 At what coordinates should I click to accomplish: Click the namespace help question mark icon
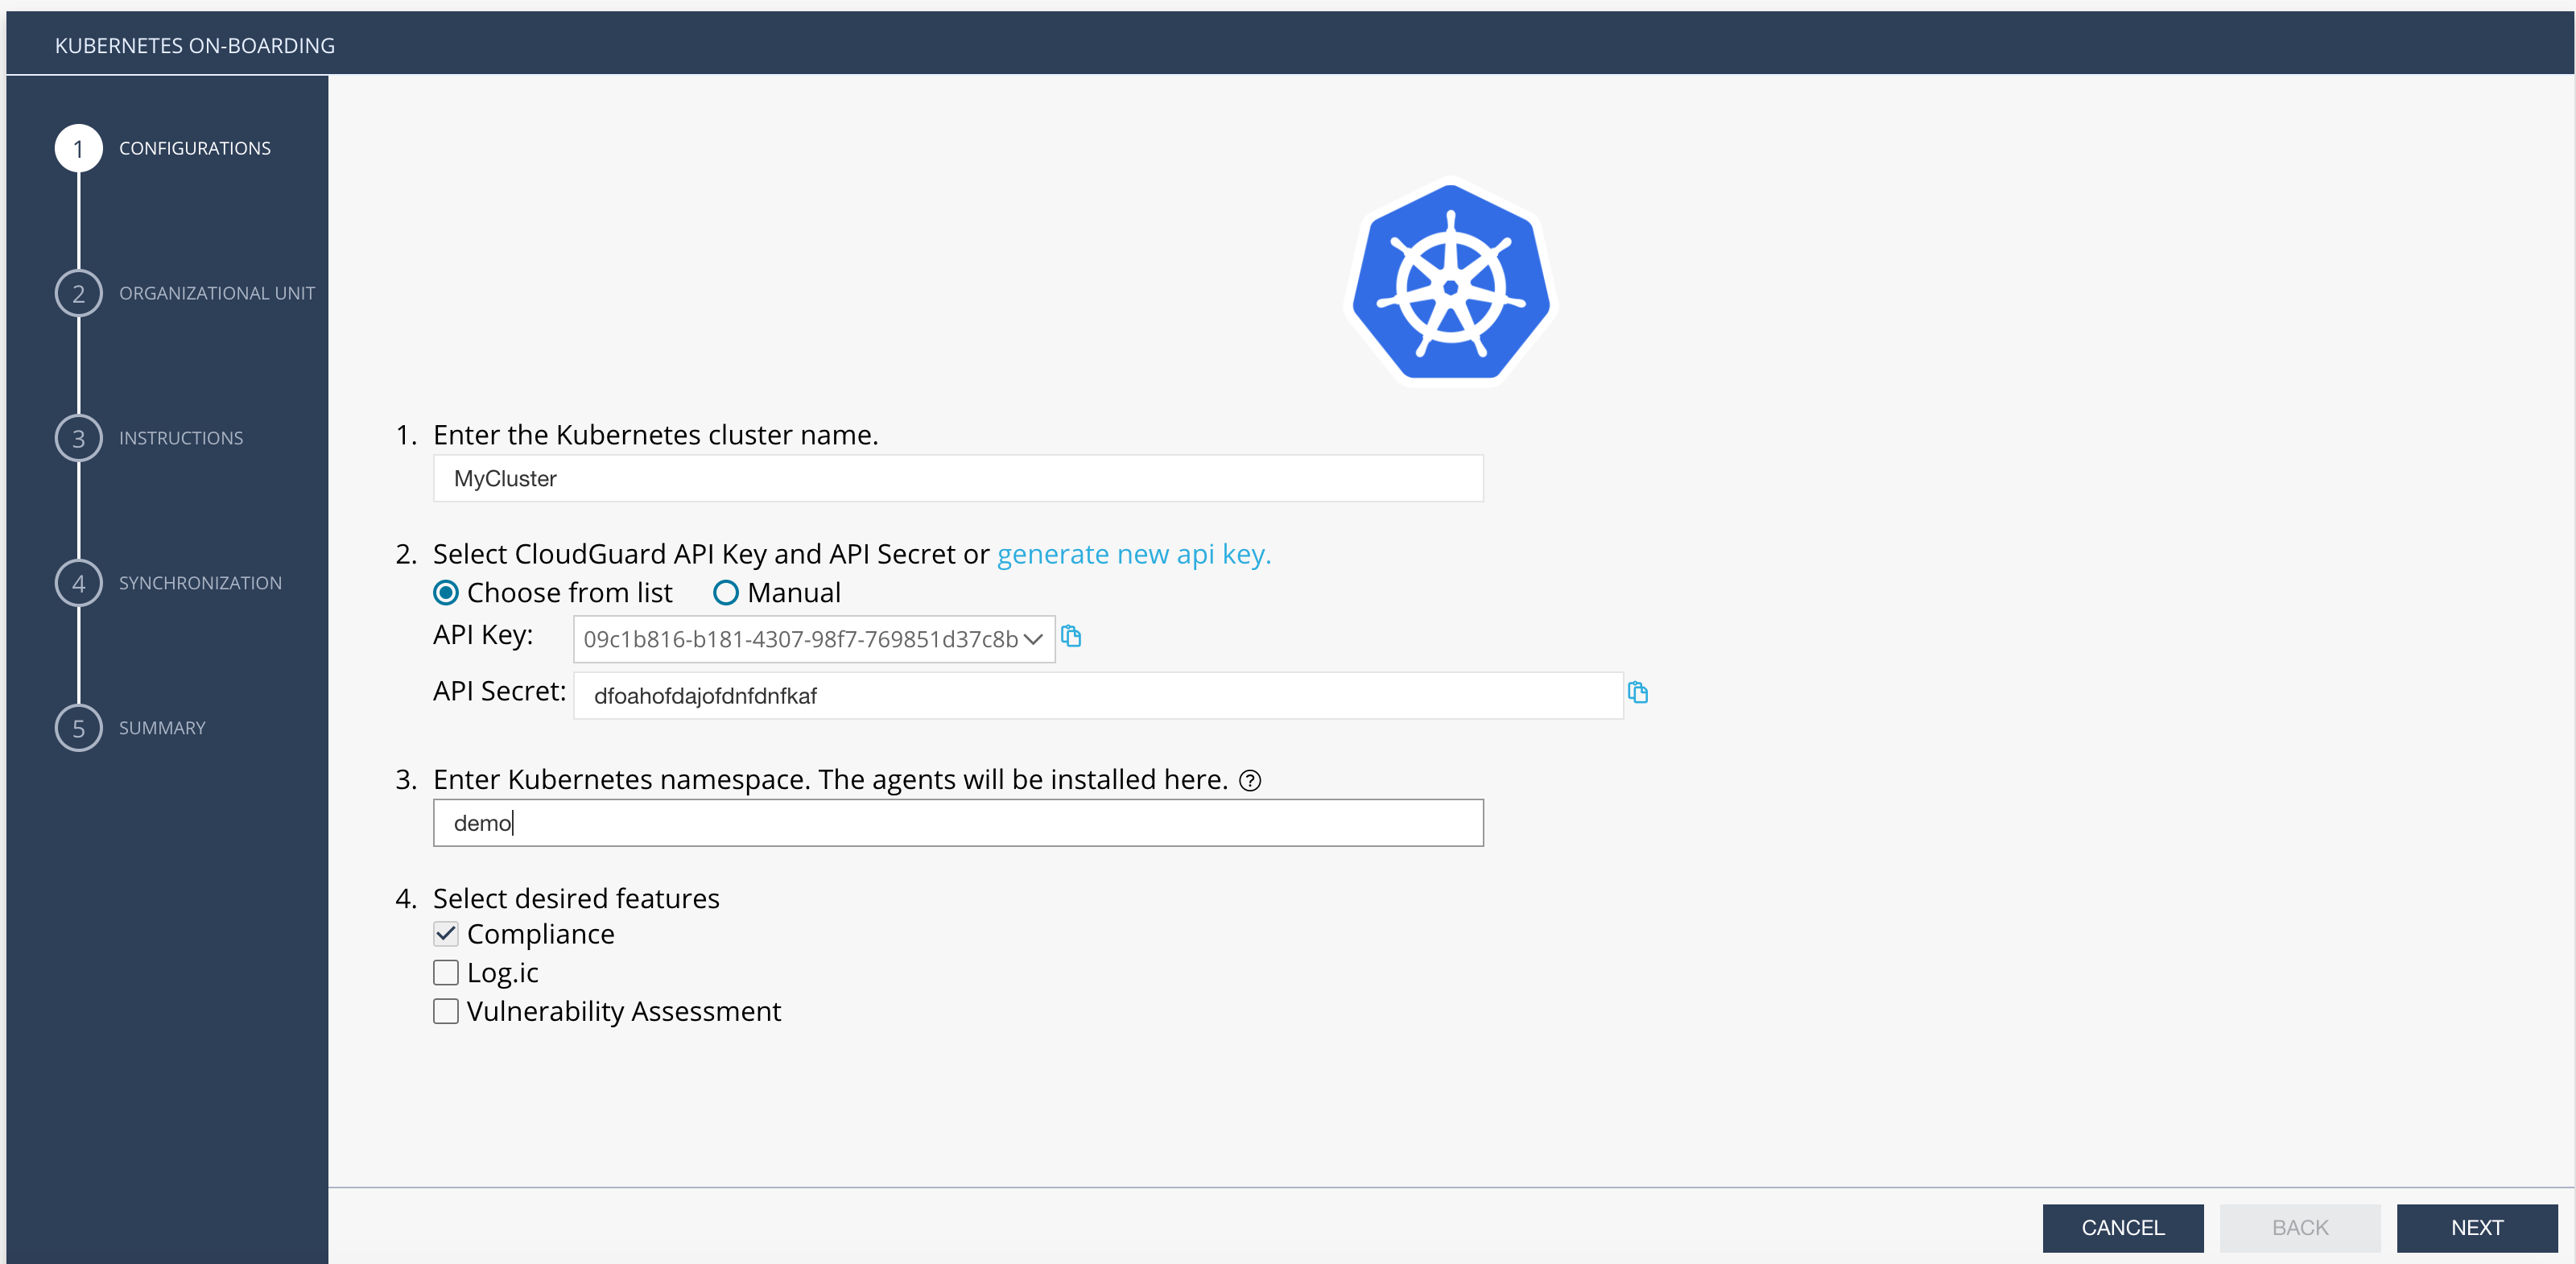click(1249, 781)
